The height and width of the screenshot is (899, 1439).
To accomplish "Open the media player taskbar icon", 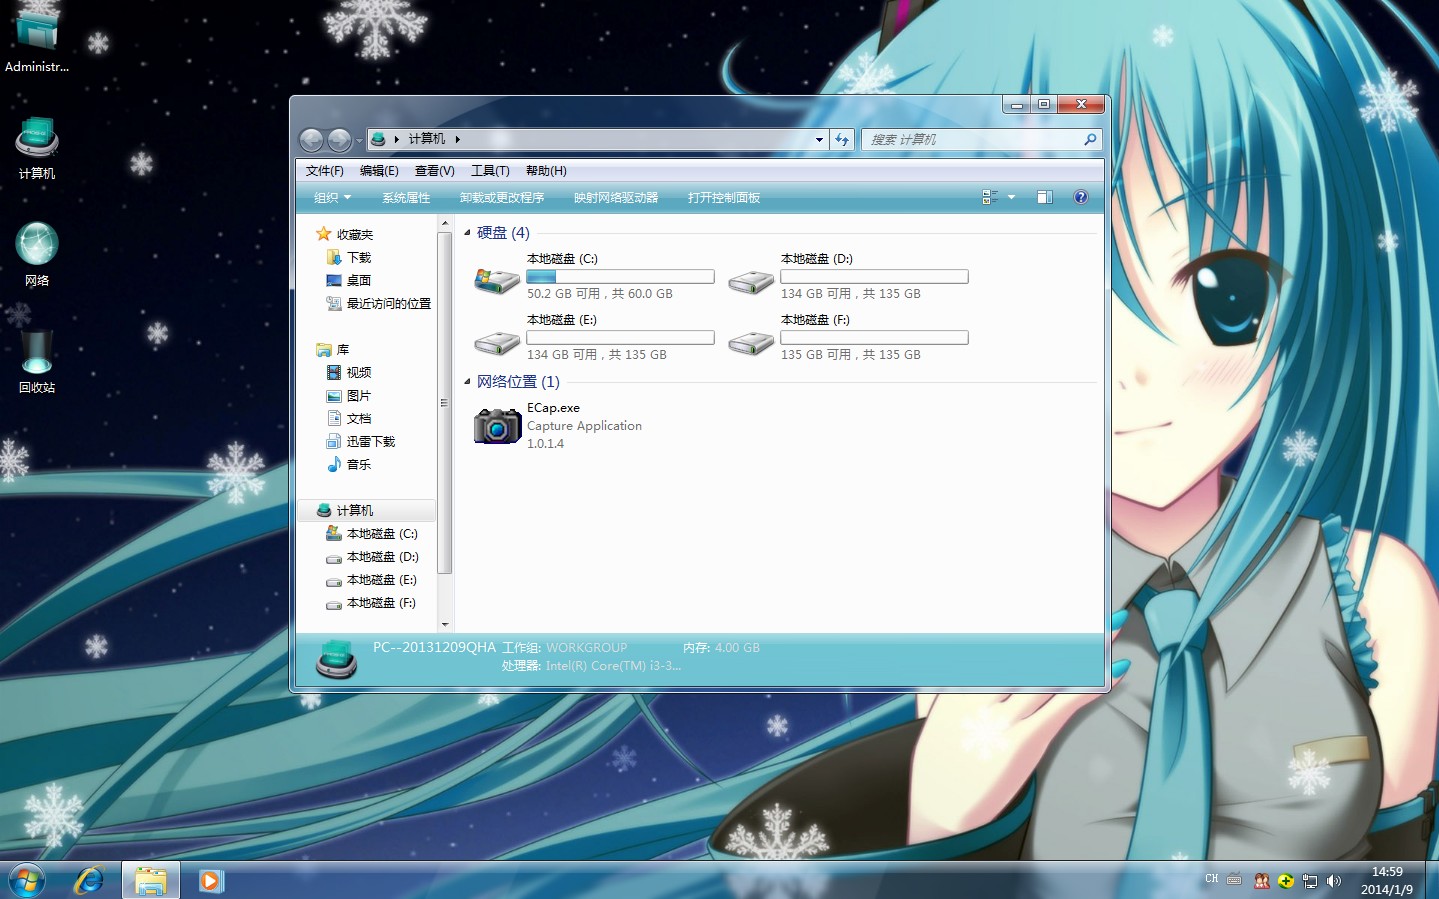I will (x=211, y=880).
